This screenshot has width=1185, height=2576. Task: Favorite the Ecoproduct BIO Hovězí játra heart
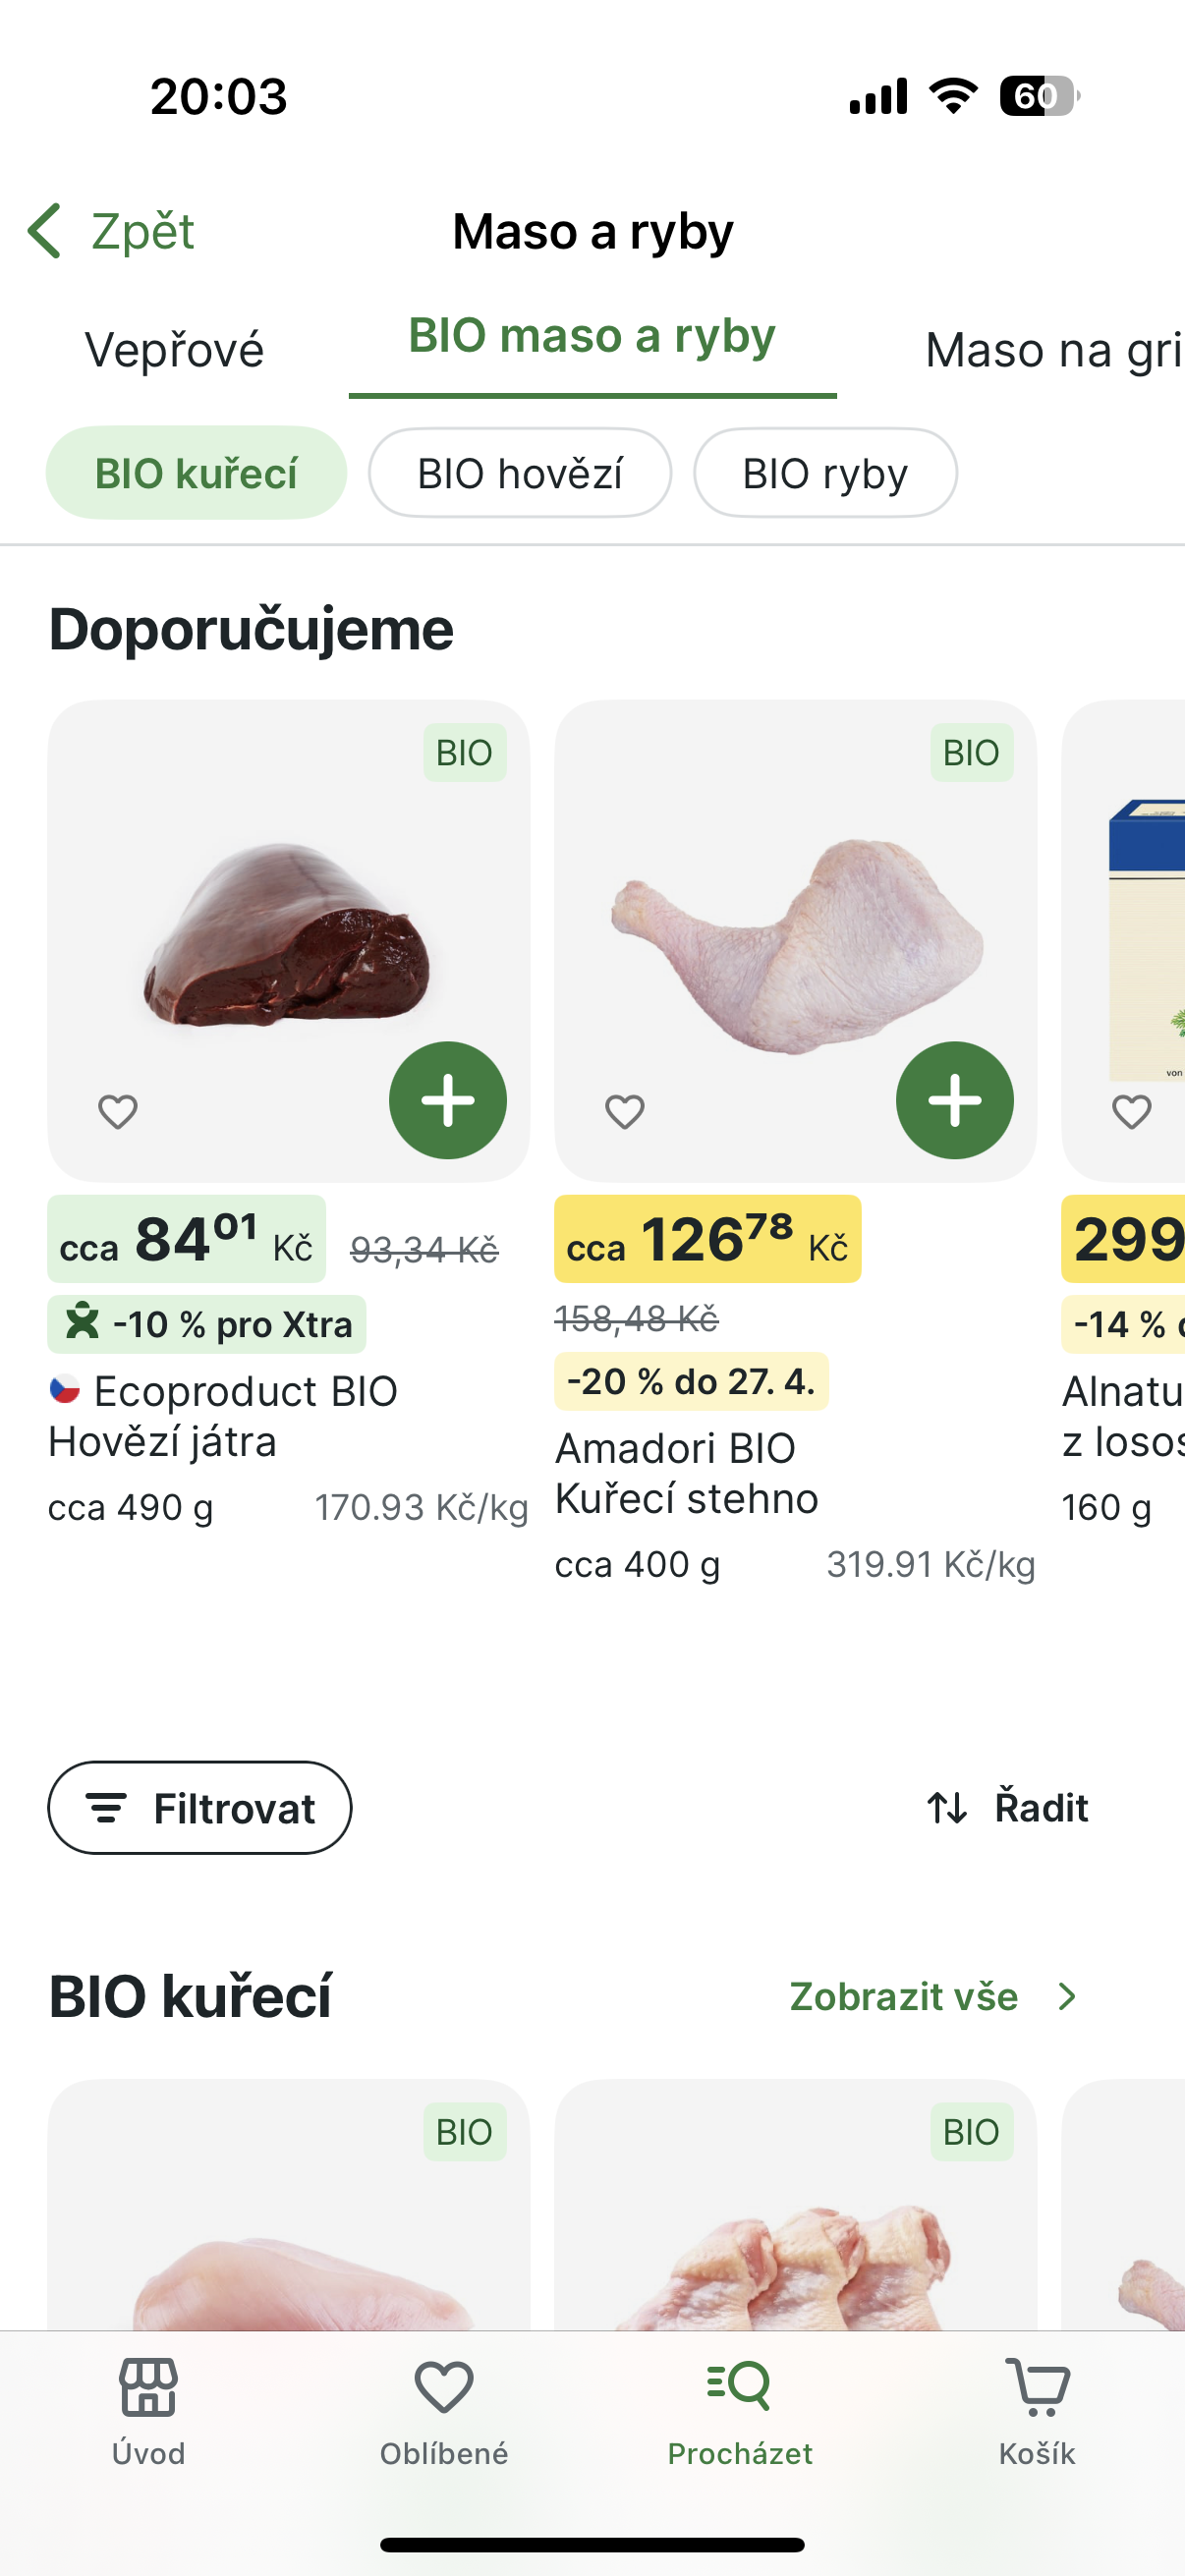point(118,1111)
